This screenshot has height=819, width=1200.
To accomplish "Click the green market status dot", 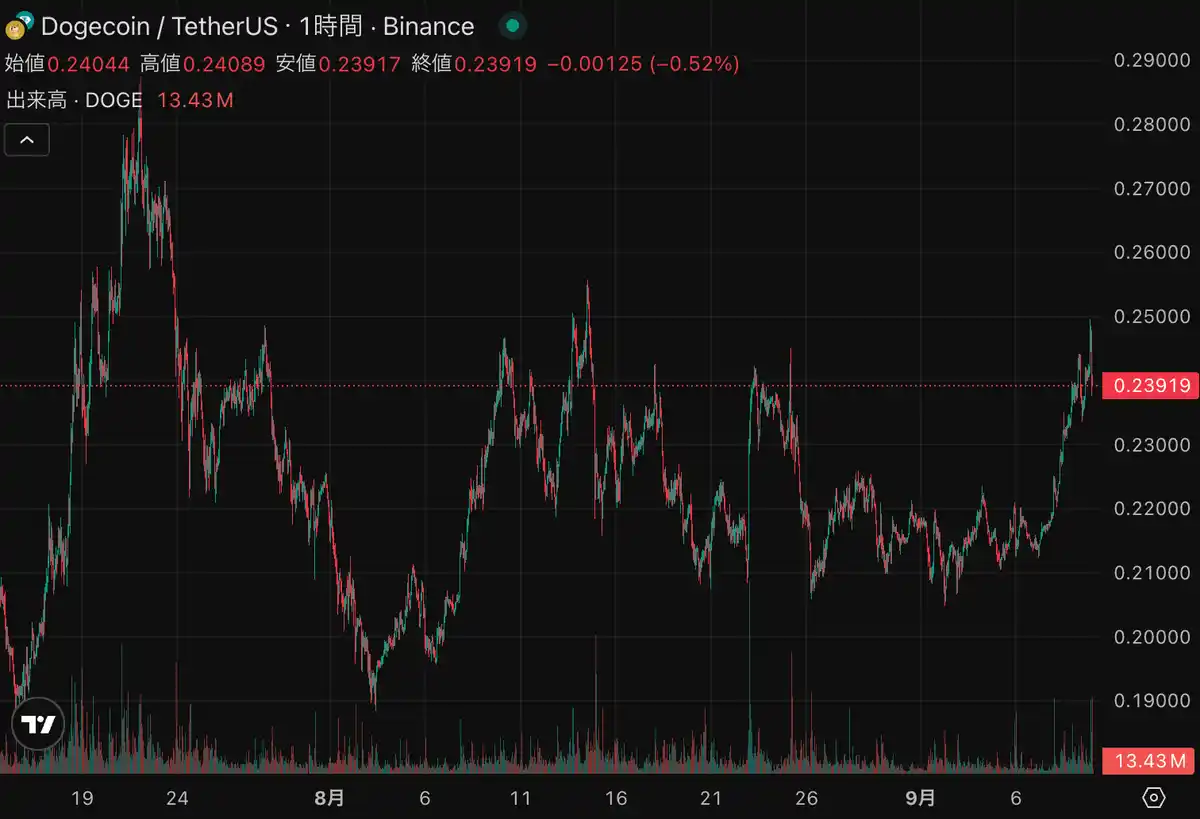I will tap(513, 26).
